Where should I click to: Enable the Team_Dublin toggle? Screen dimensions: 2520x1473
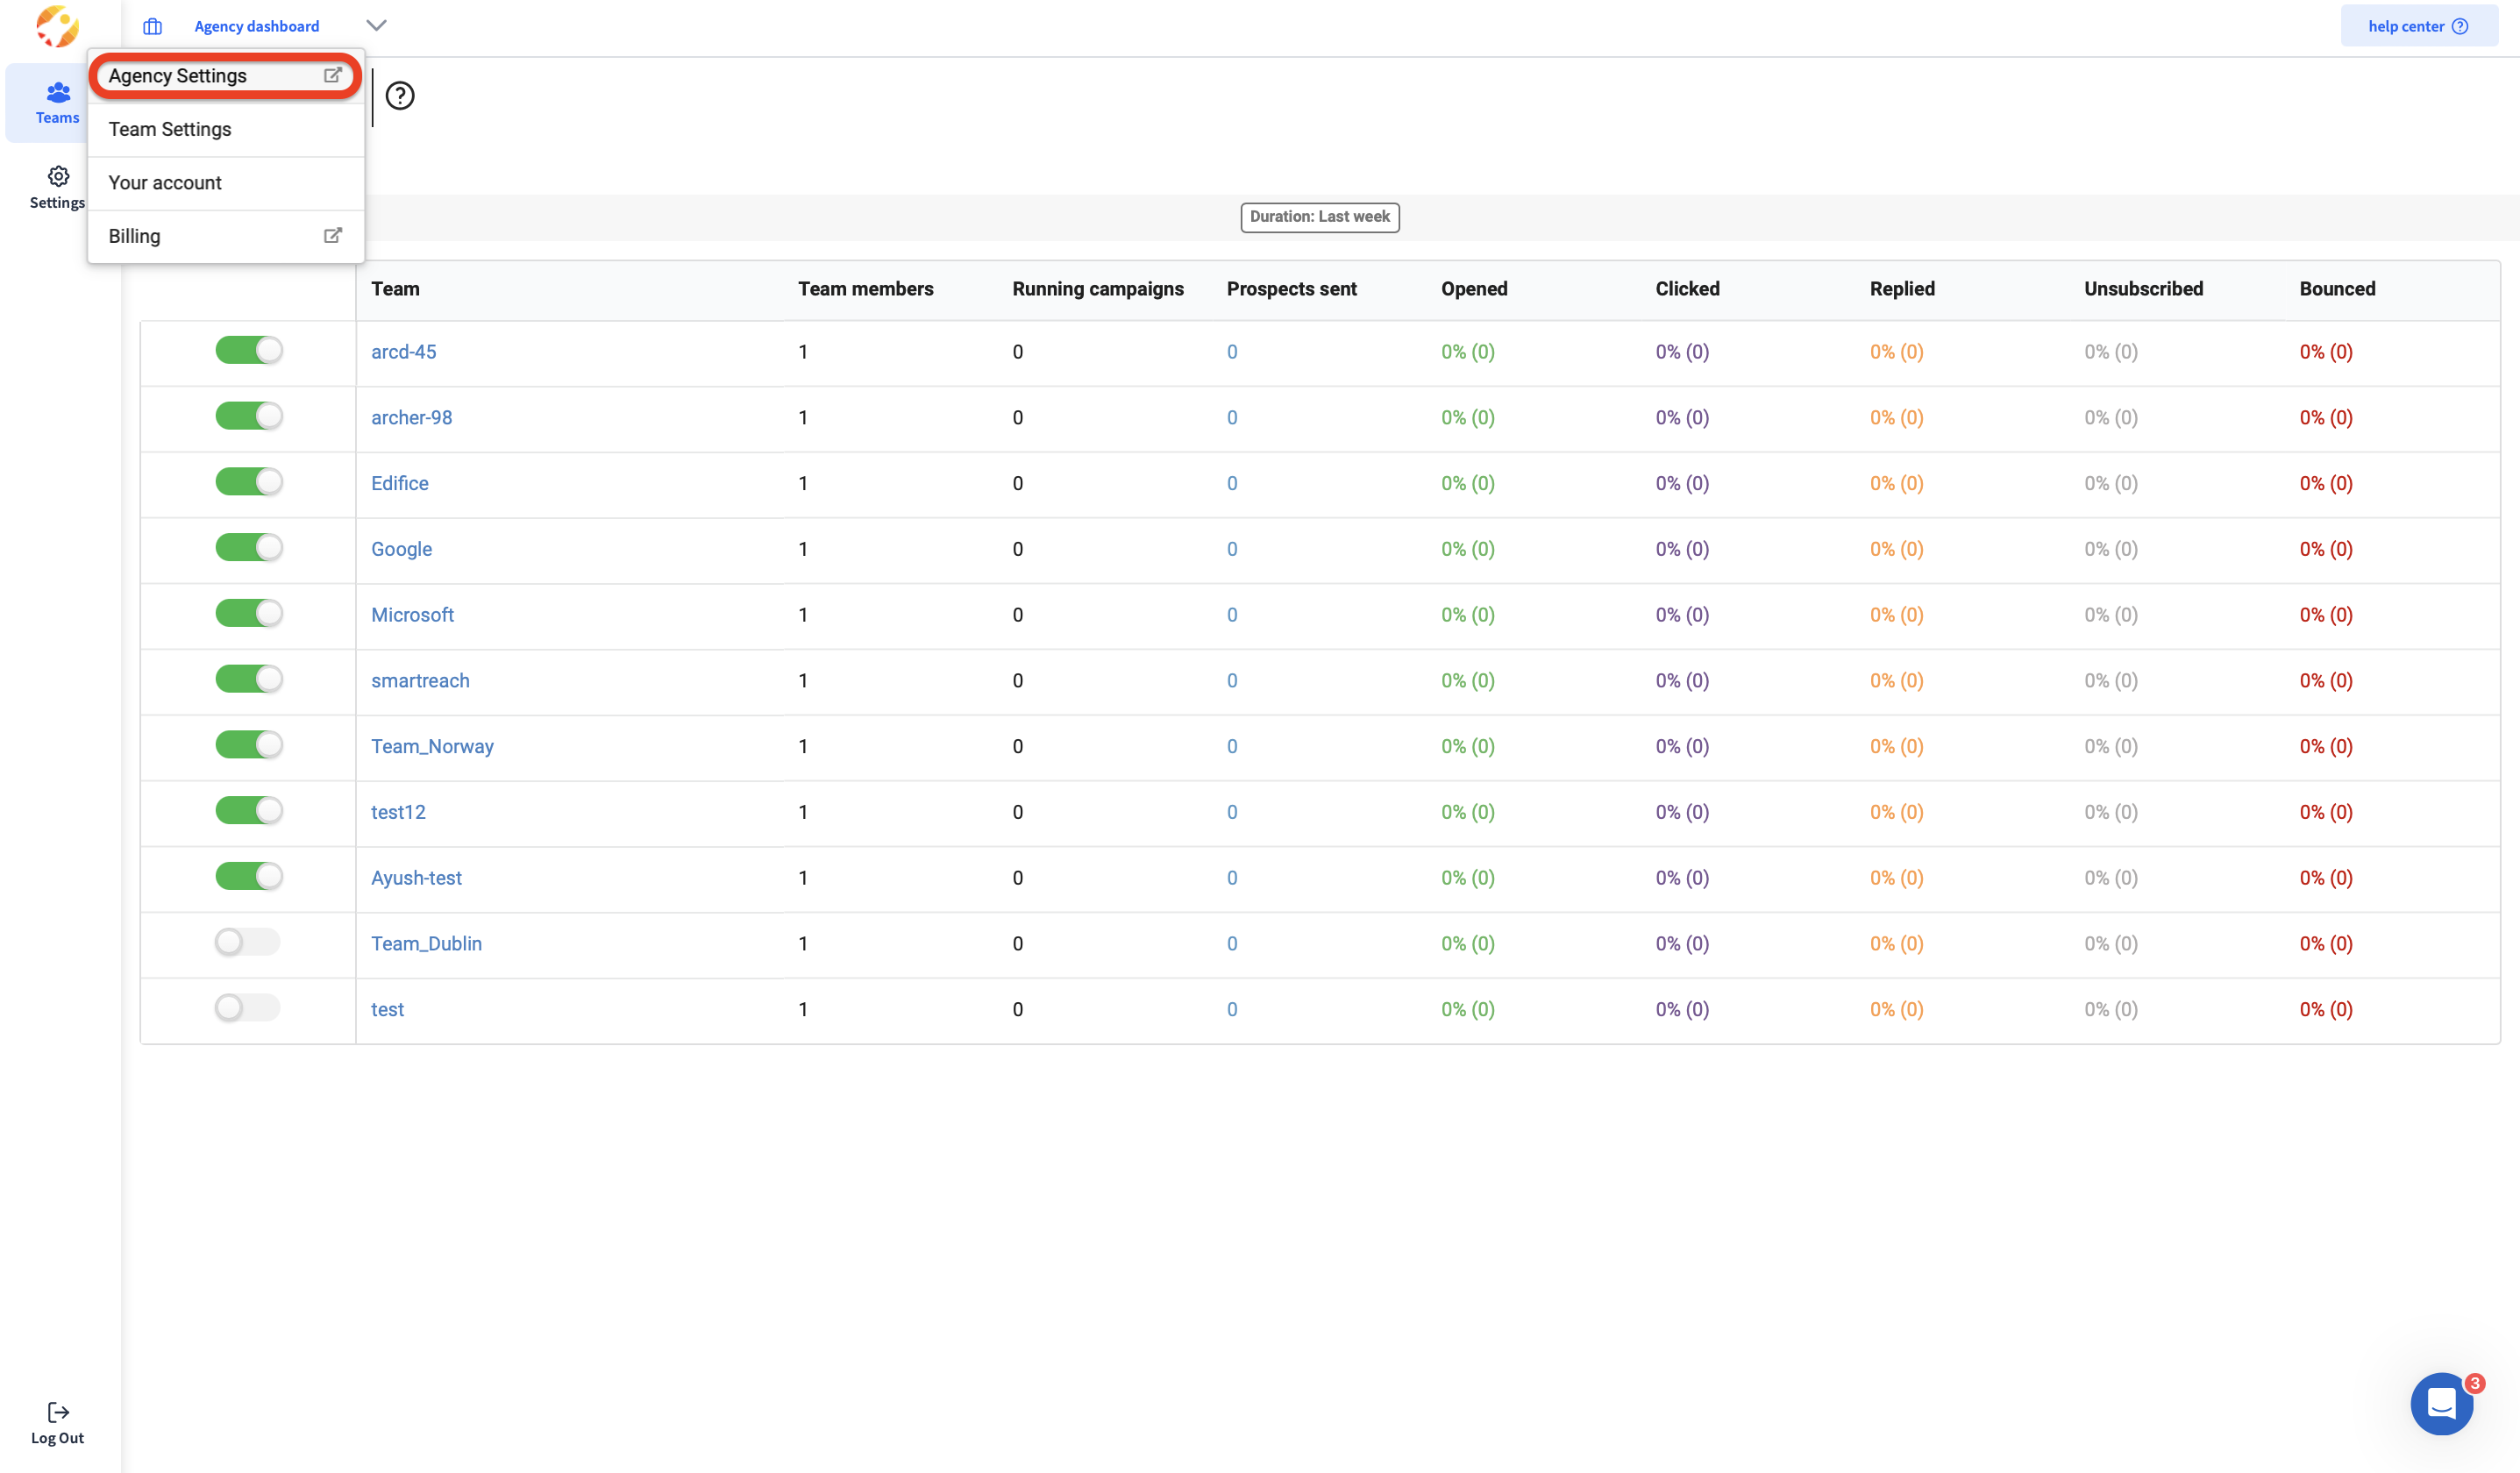[x=247, y=942]
